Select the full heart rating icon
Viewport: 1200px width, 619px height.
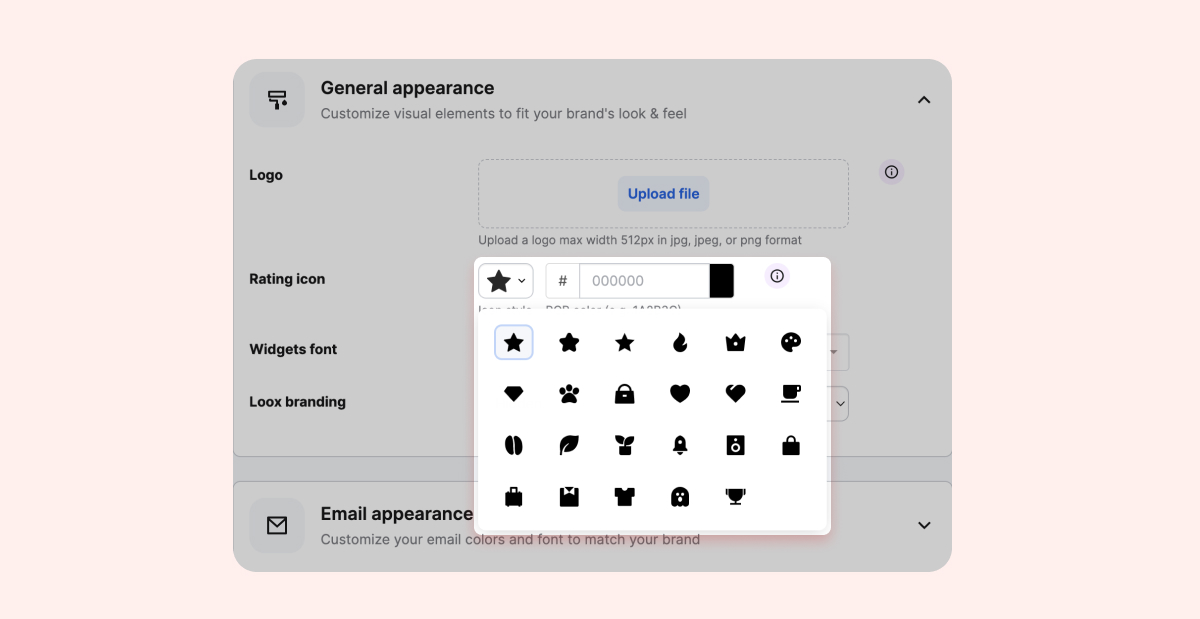680,394
